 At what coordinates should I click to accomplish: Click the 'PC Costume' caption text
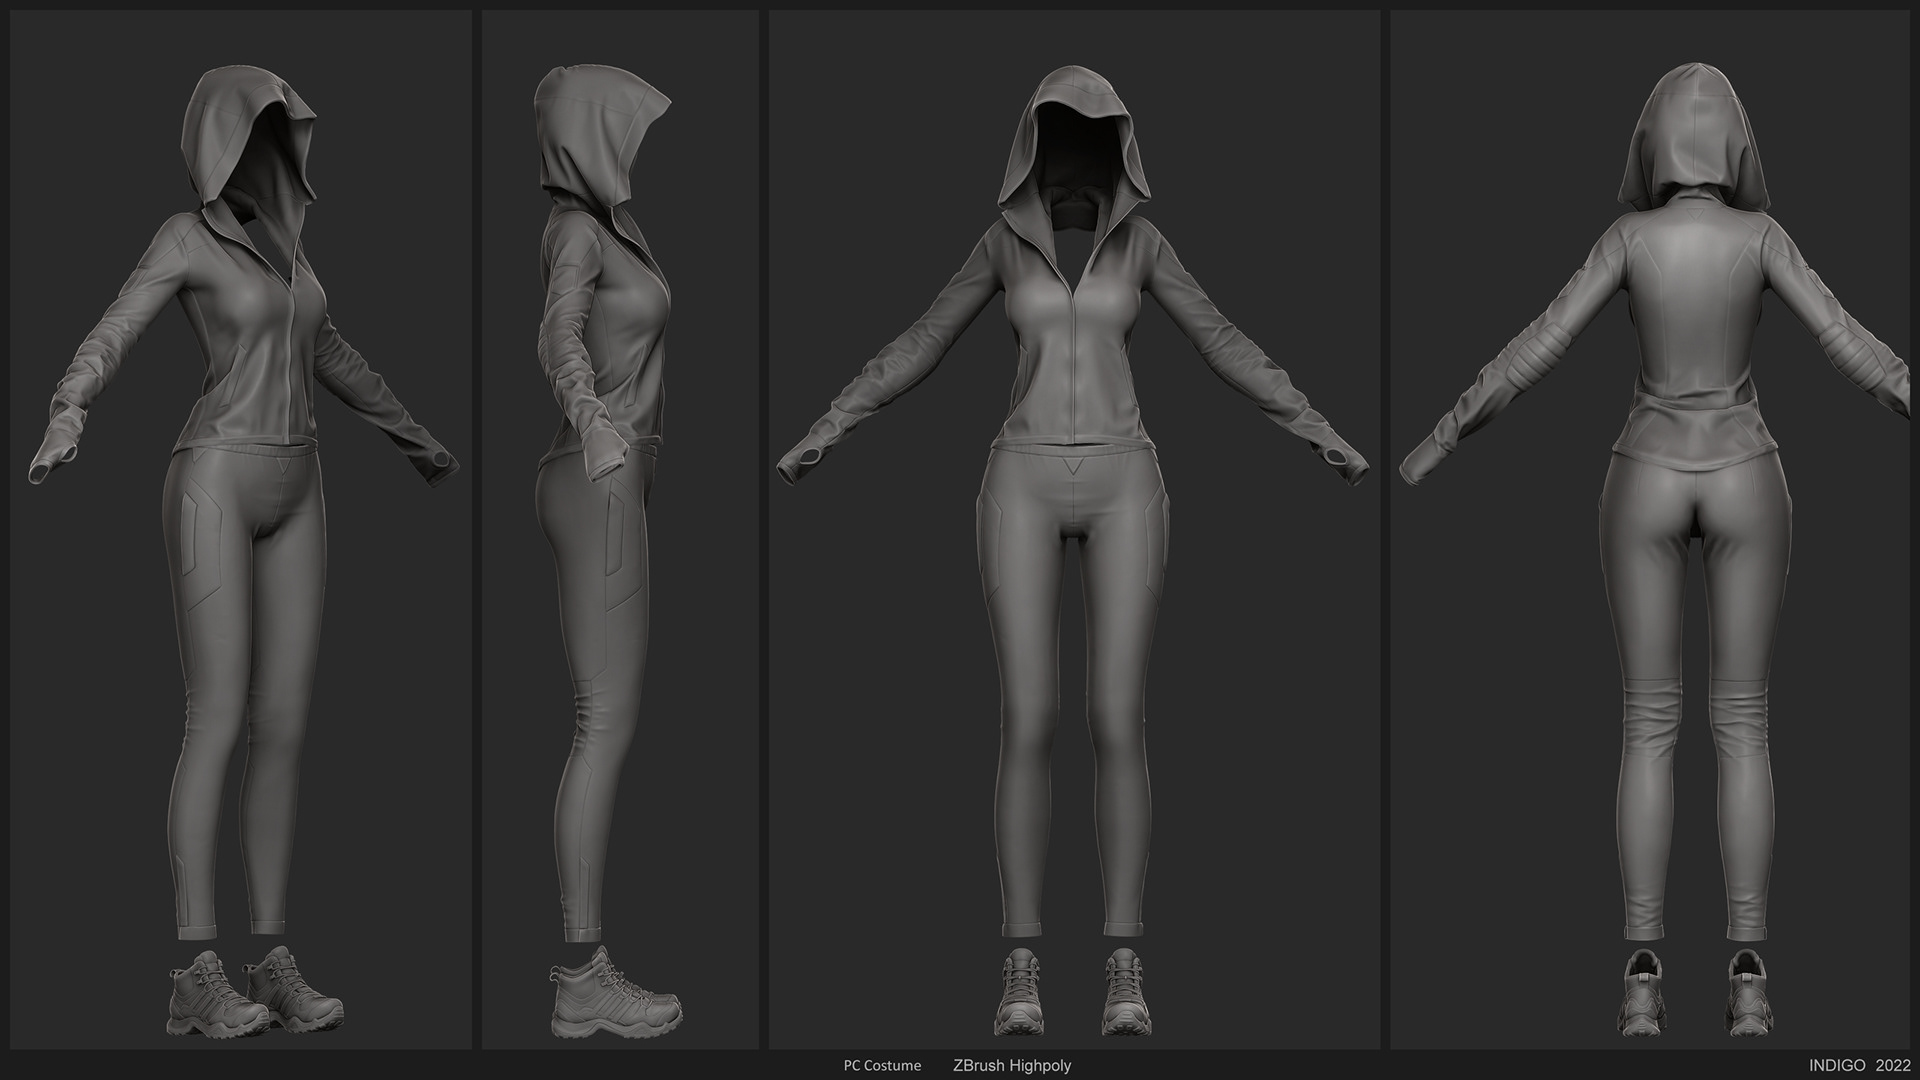(x=882, y=1066)
